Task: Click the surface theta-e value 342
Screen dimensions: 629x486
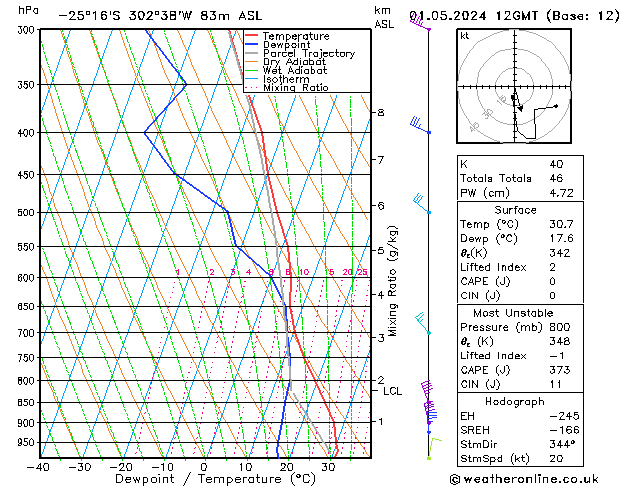Action: tap(560, 253)
